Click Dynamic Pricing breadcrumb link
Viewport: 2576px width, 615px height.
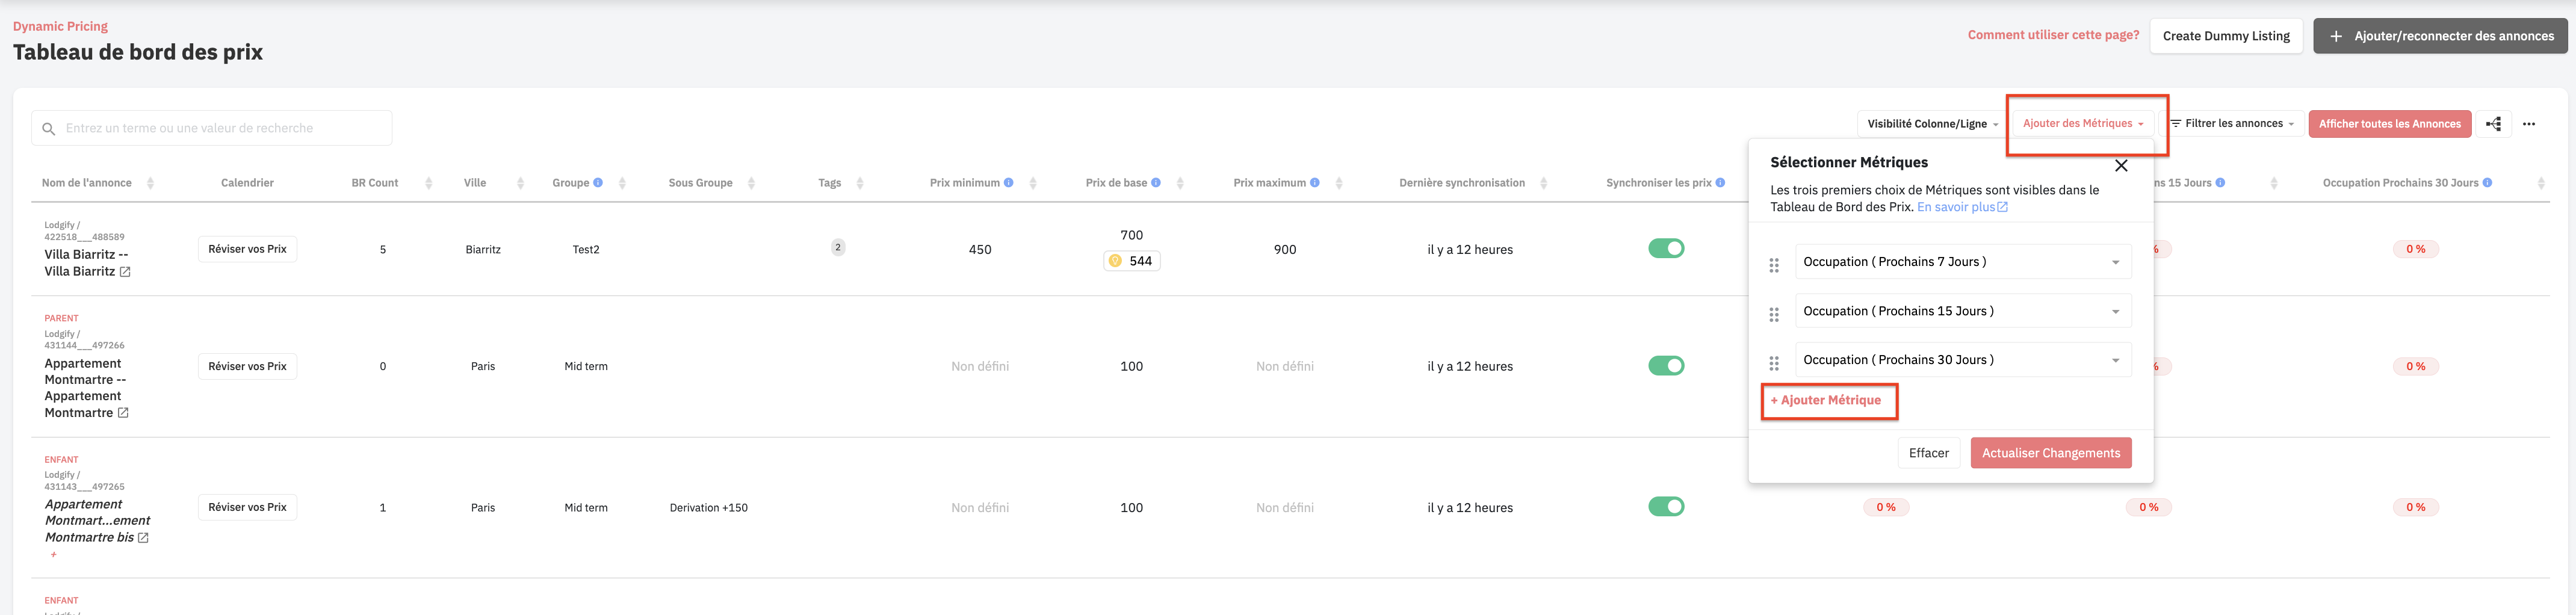tap(60, 26)
